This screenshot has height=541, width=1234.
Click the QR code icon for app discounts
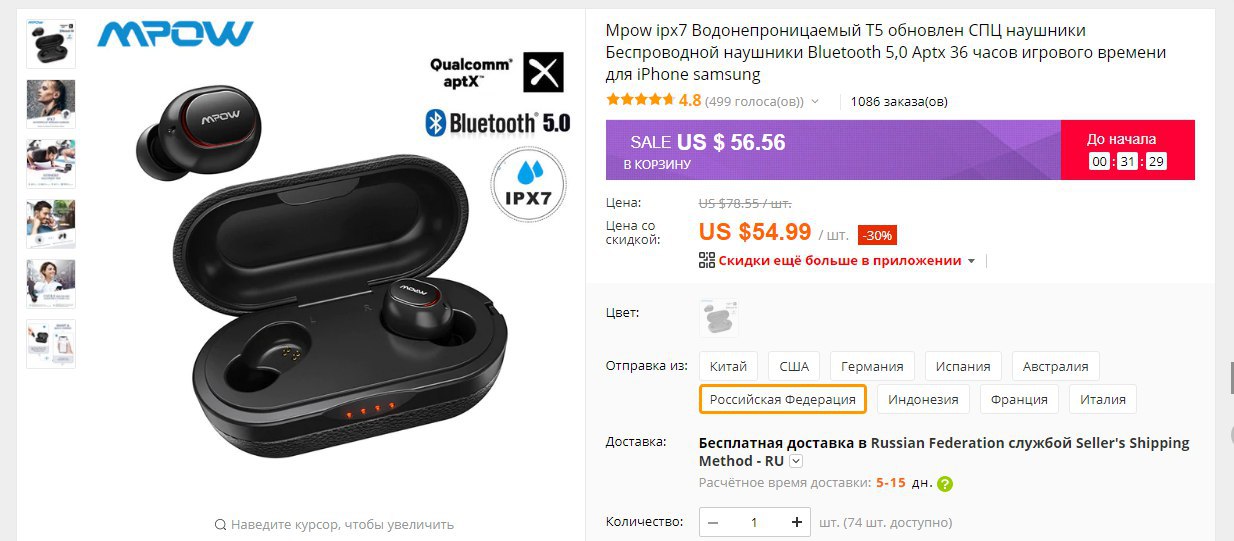[706, 260]
